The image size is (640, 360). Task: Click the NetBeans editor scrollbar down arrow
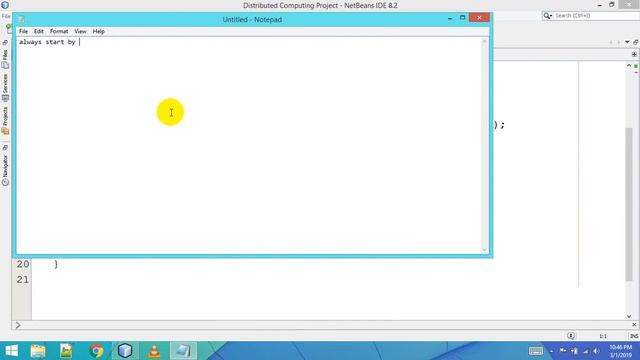tap(629, 316)
